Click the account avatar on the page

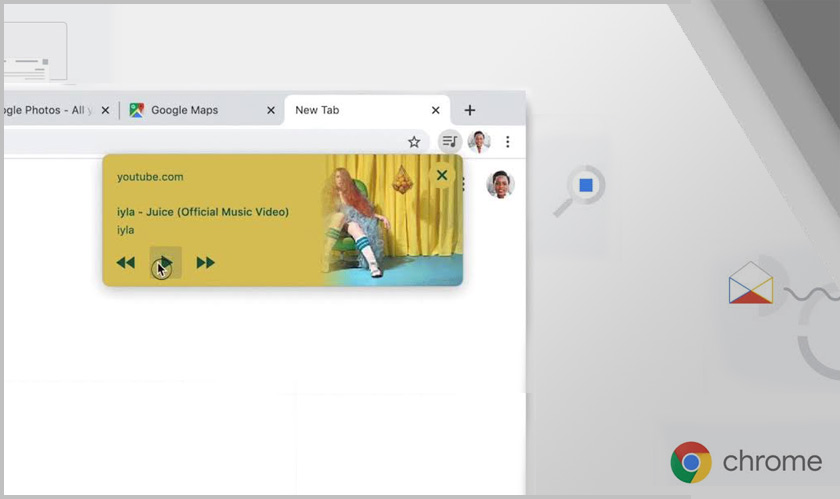500,184
